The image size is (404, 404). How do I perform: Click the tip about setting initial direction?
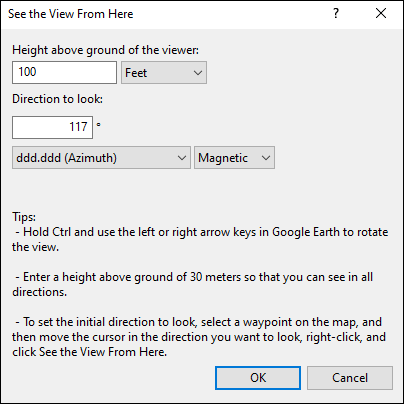click(x=199, y=337)
